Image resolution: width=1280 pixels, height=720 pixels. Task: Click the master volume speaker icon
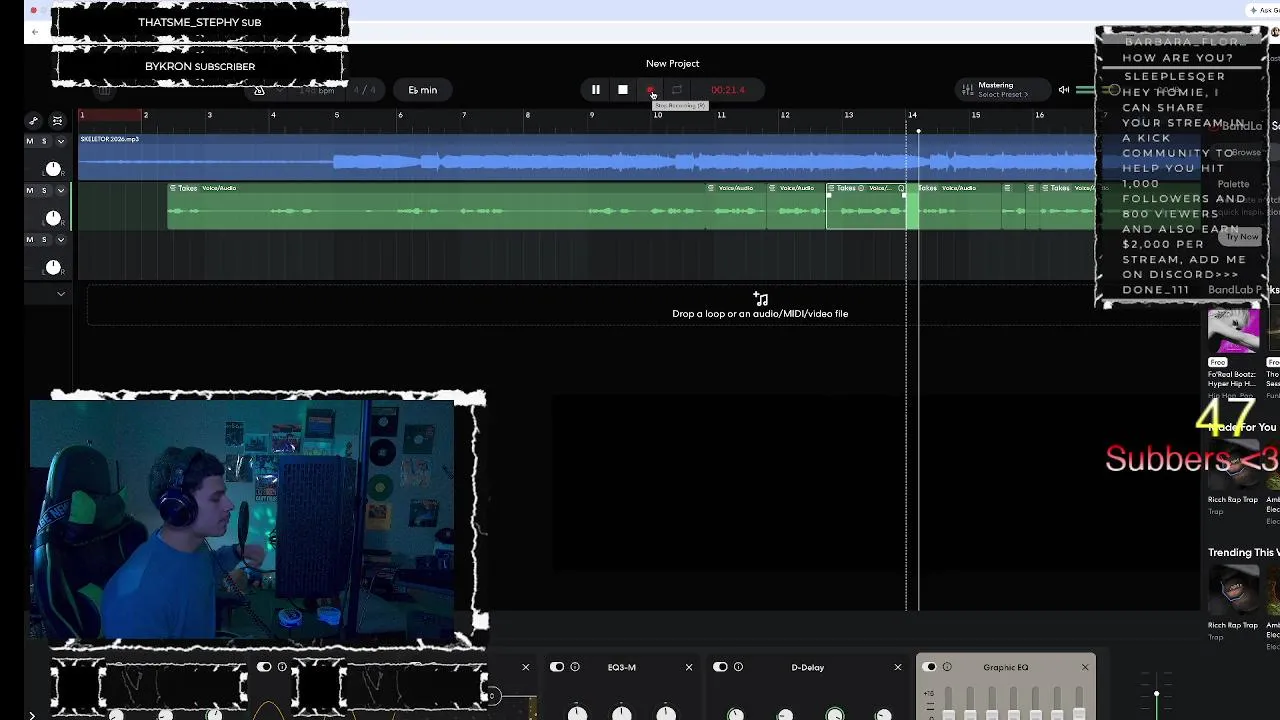click(1064, 90)
